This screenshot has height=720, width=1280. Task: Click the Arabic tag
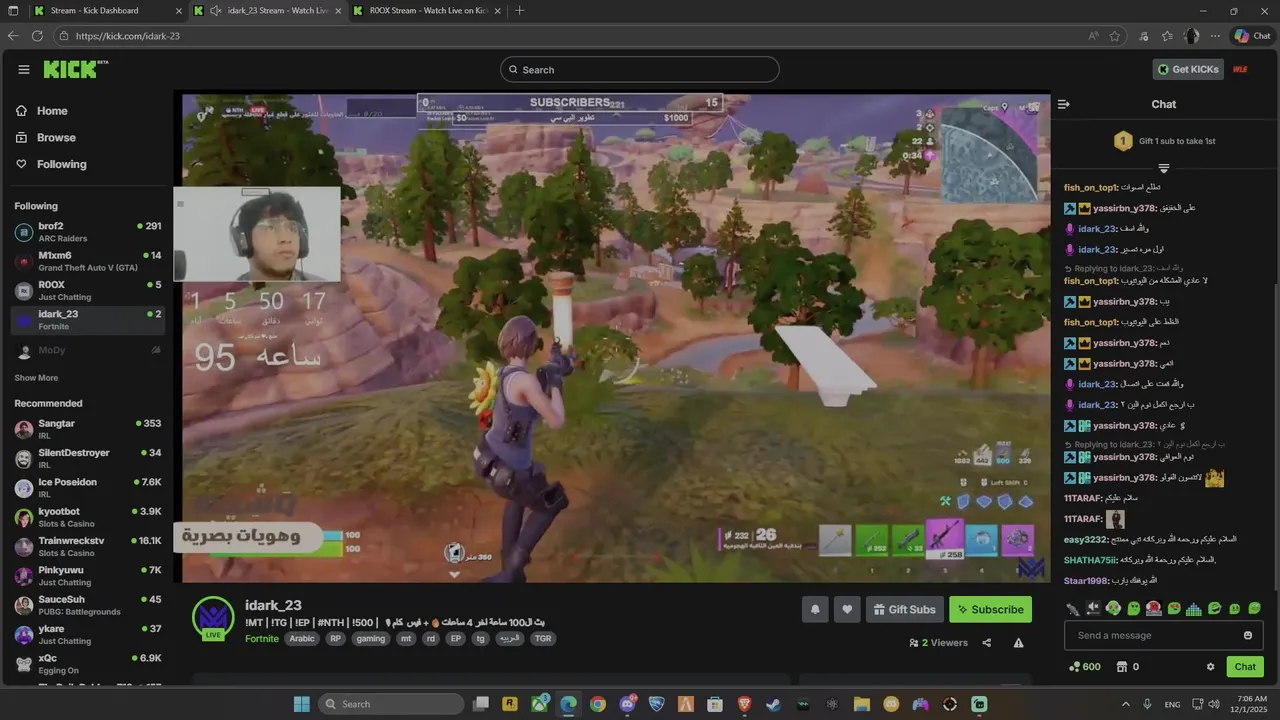(302, 639)
